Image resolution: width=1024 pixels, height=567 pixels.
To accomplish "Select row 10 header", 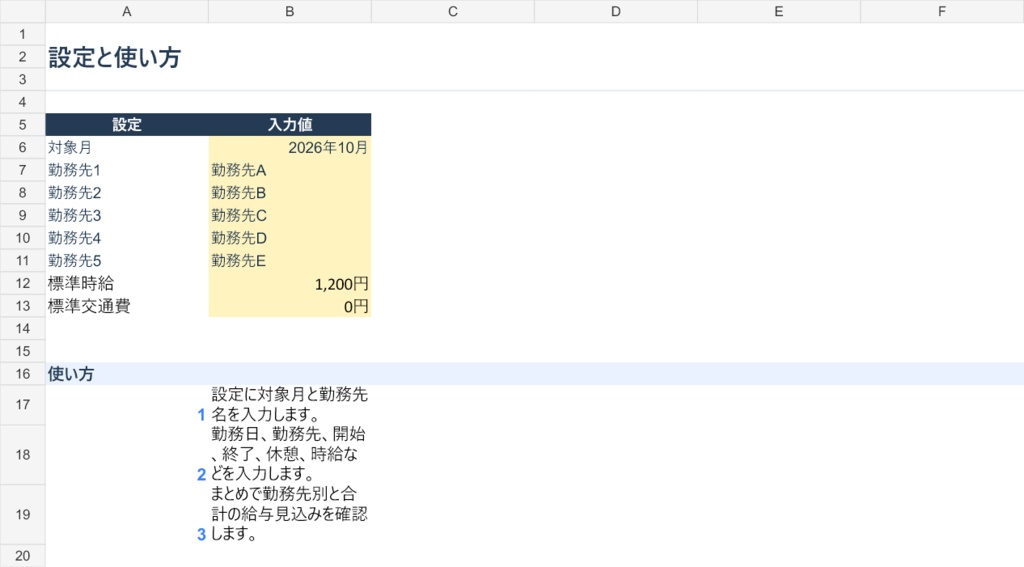I will [x=22, y=238].
